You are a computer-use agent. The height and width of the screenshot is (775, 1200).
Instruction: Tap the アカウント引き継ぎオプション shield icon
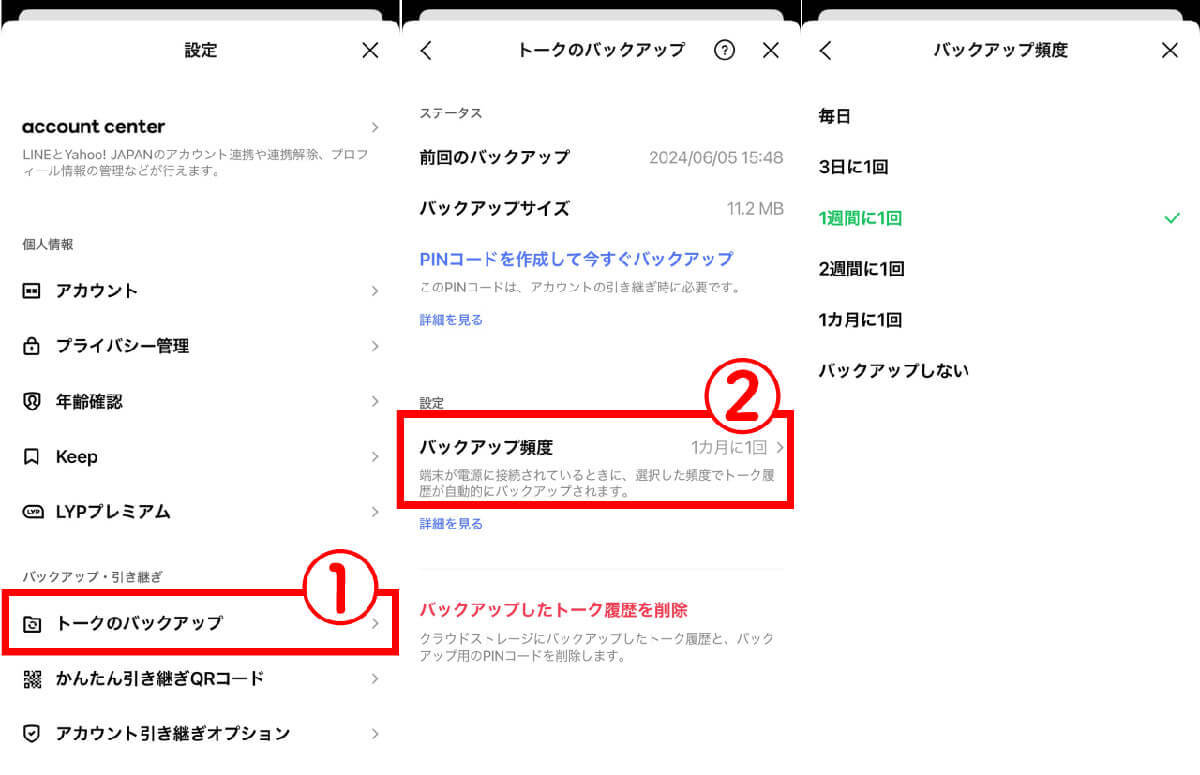click(x=32, y=734)
